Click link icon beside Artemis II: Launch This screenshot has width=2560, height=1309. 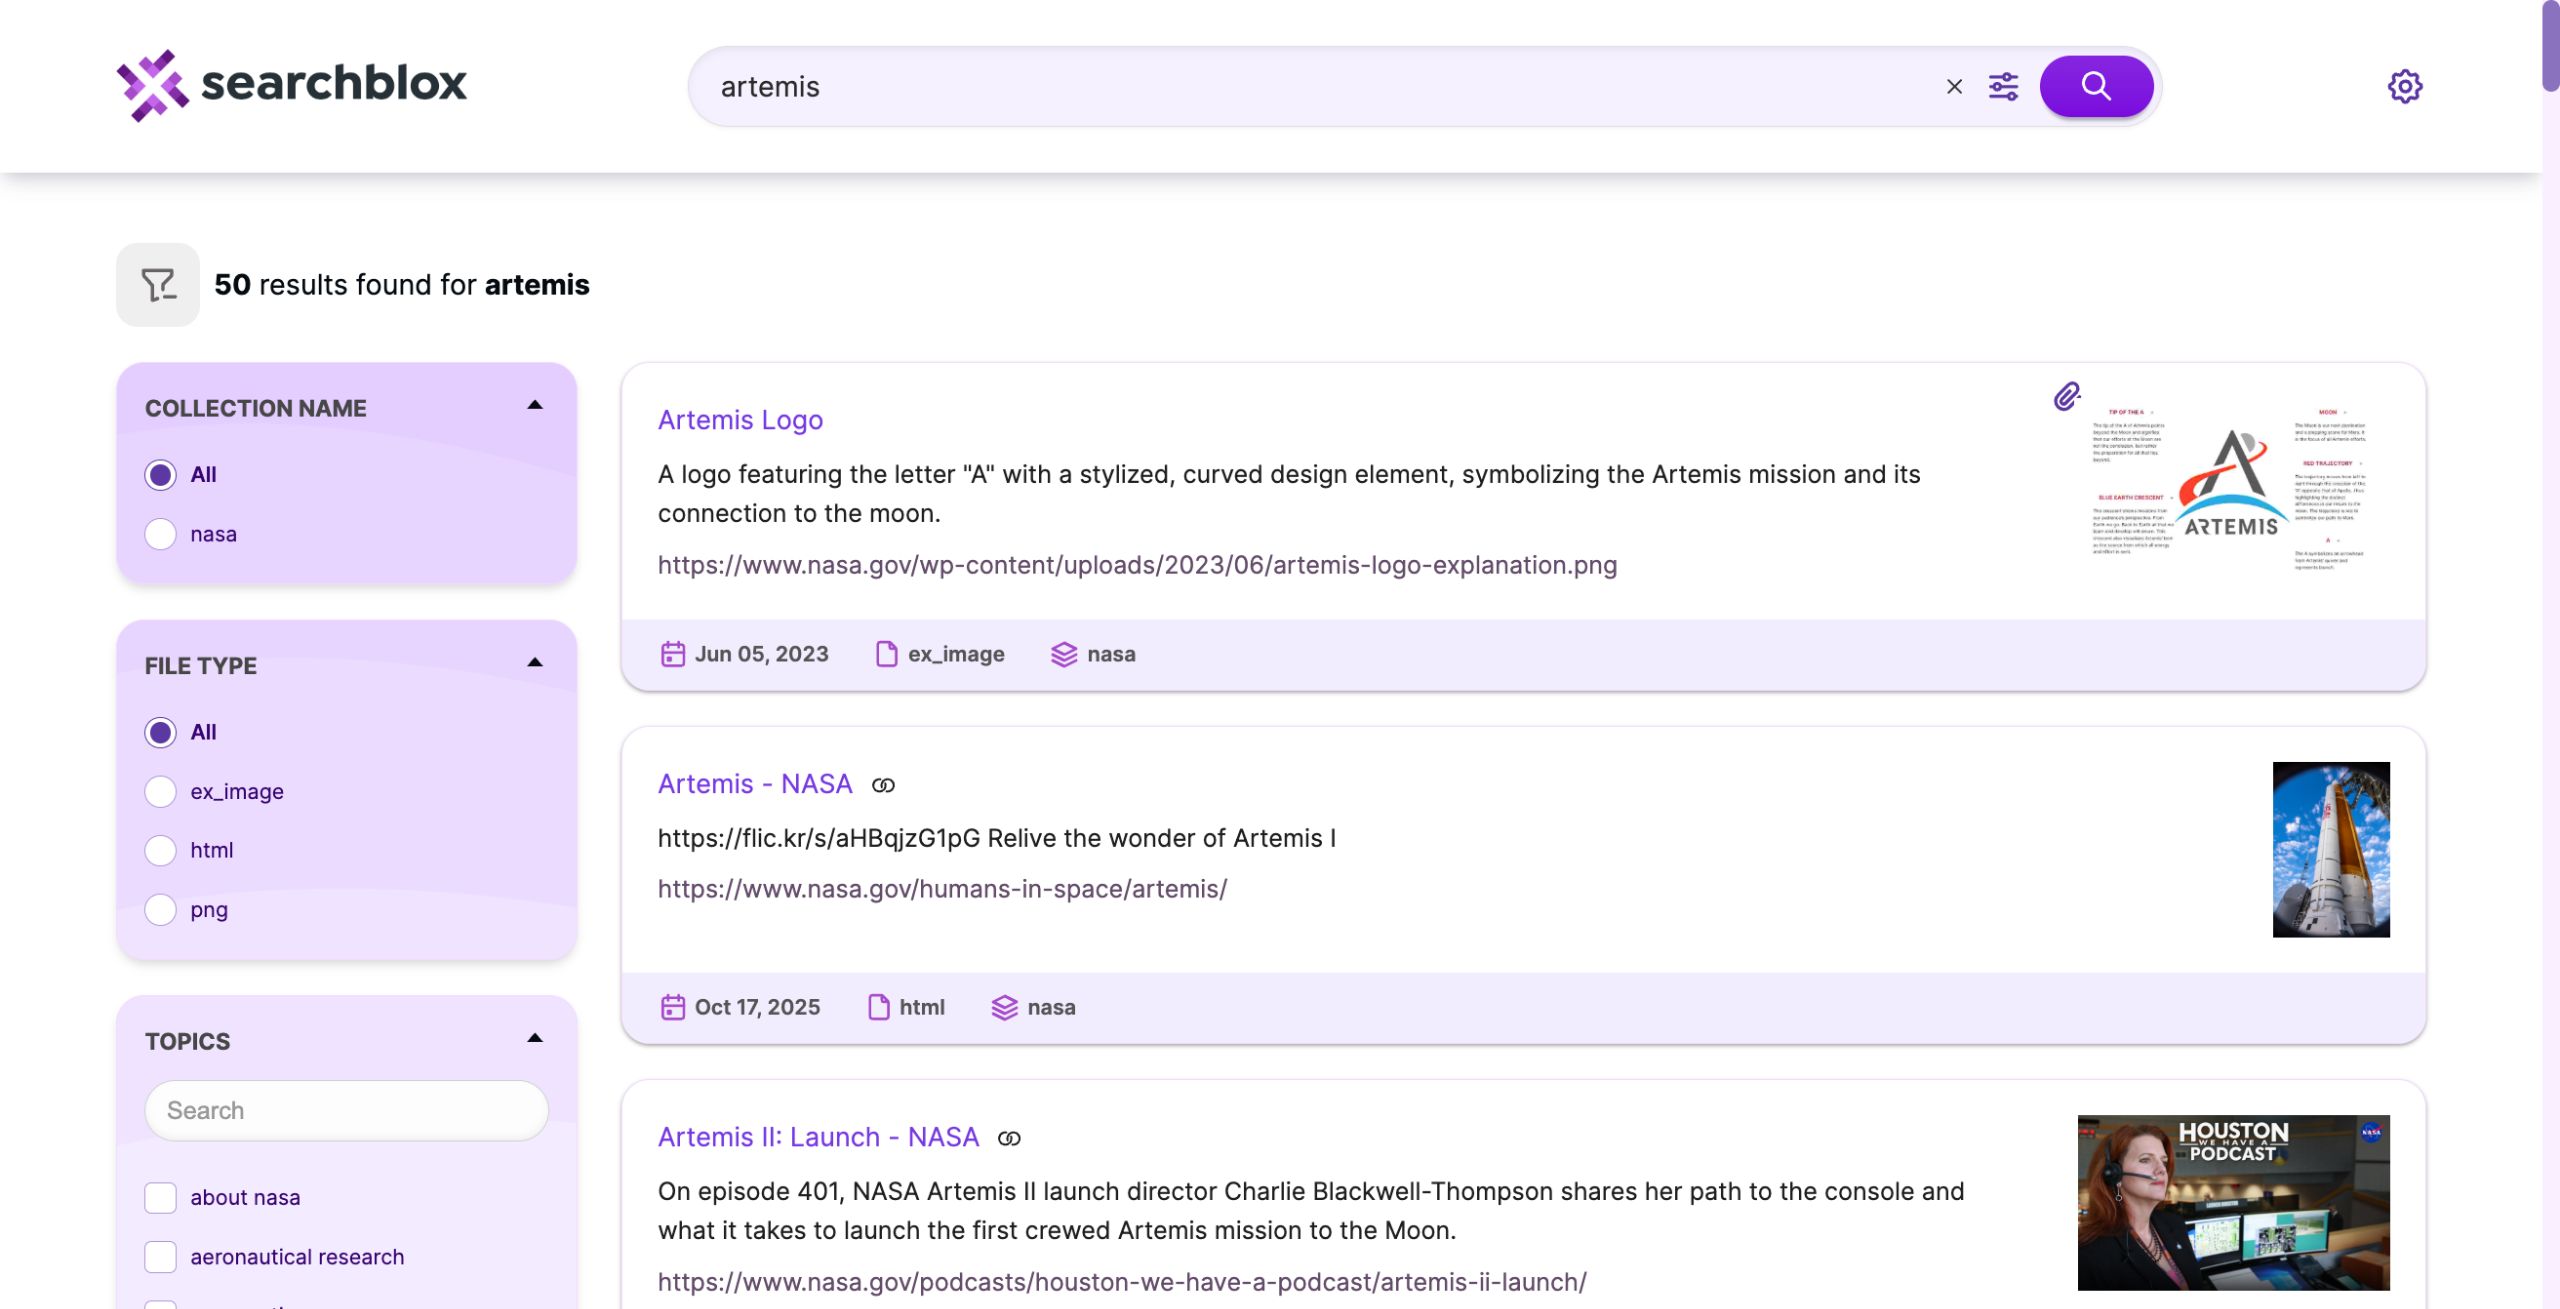pos(1009,1139)
